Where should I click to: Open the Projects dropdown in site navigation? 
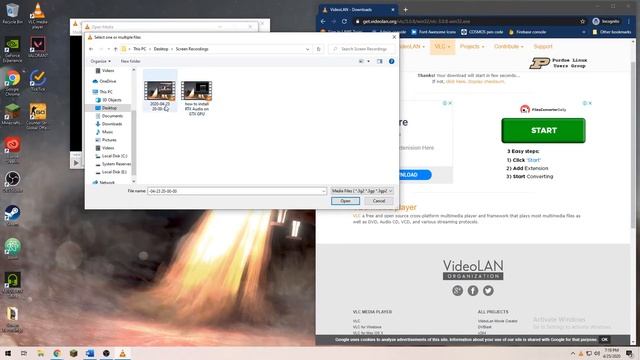472,47
